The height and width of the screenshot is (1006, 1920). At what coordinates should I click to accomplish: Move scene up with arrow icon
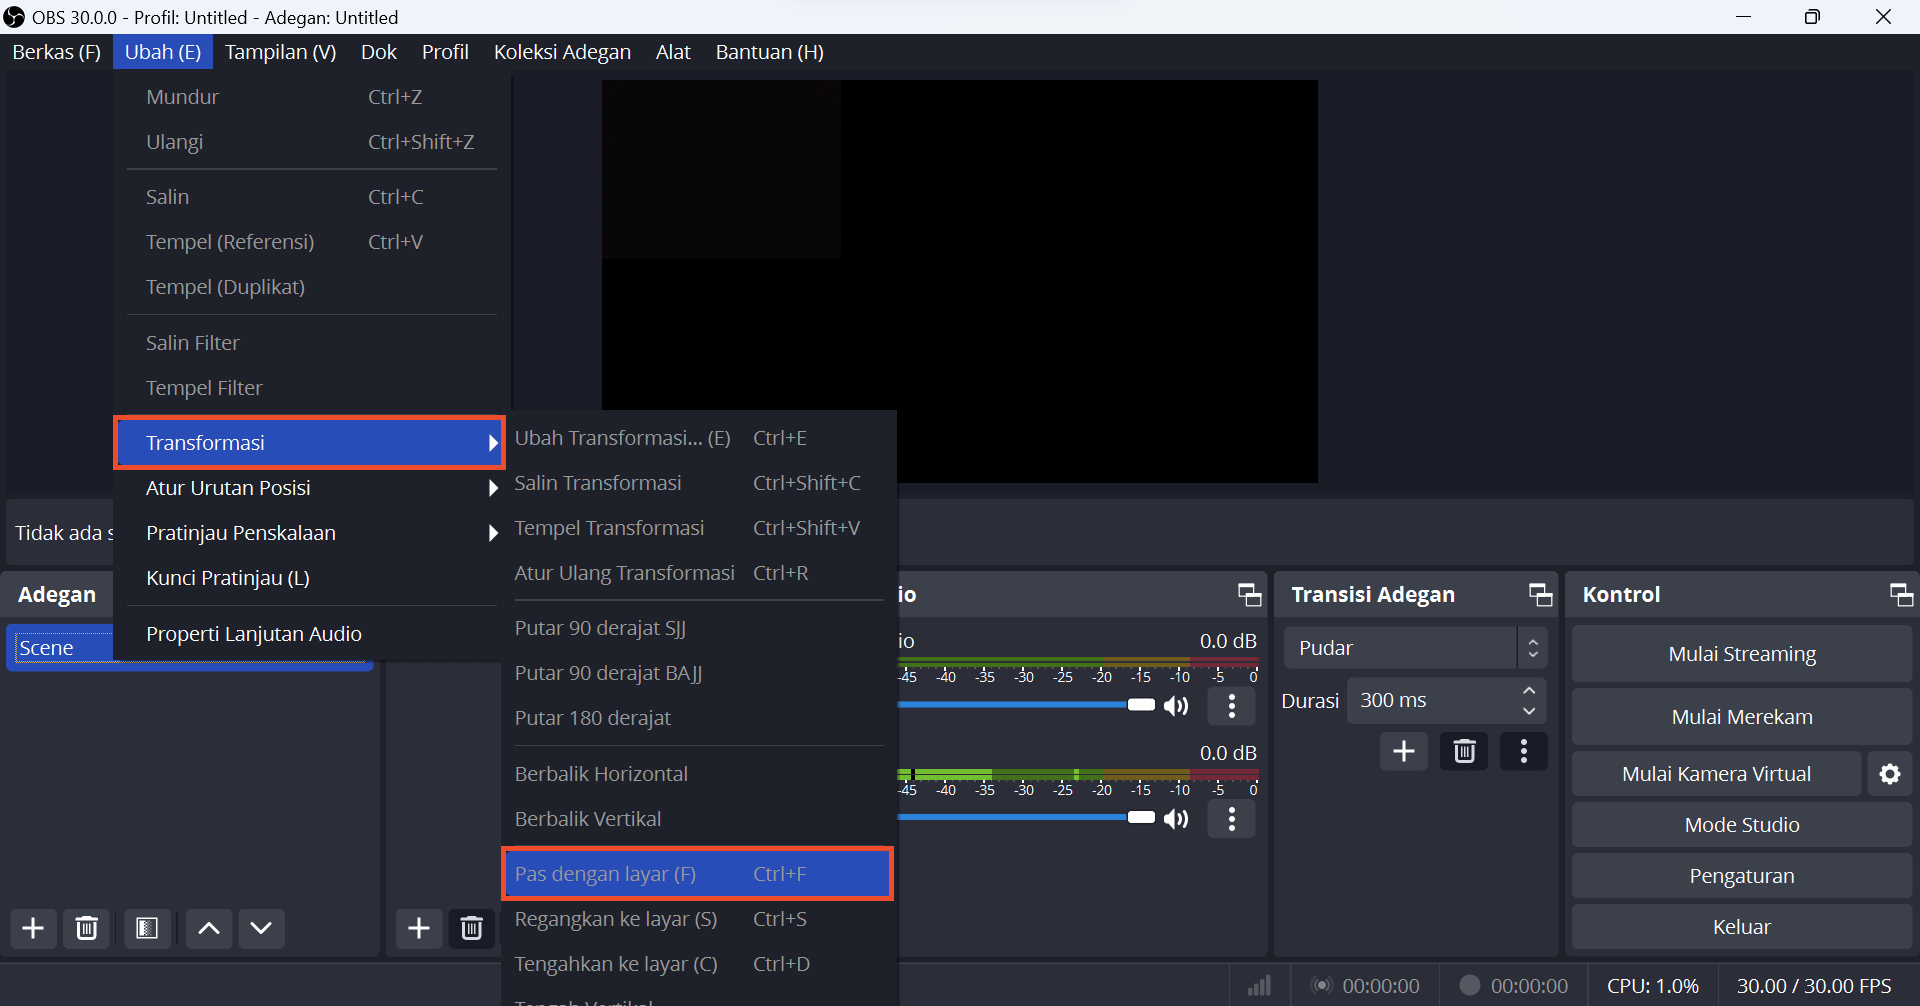tap(209, 928)
